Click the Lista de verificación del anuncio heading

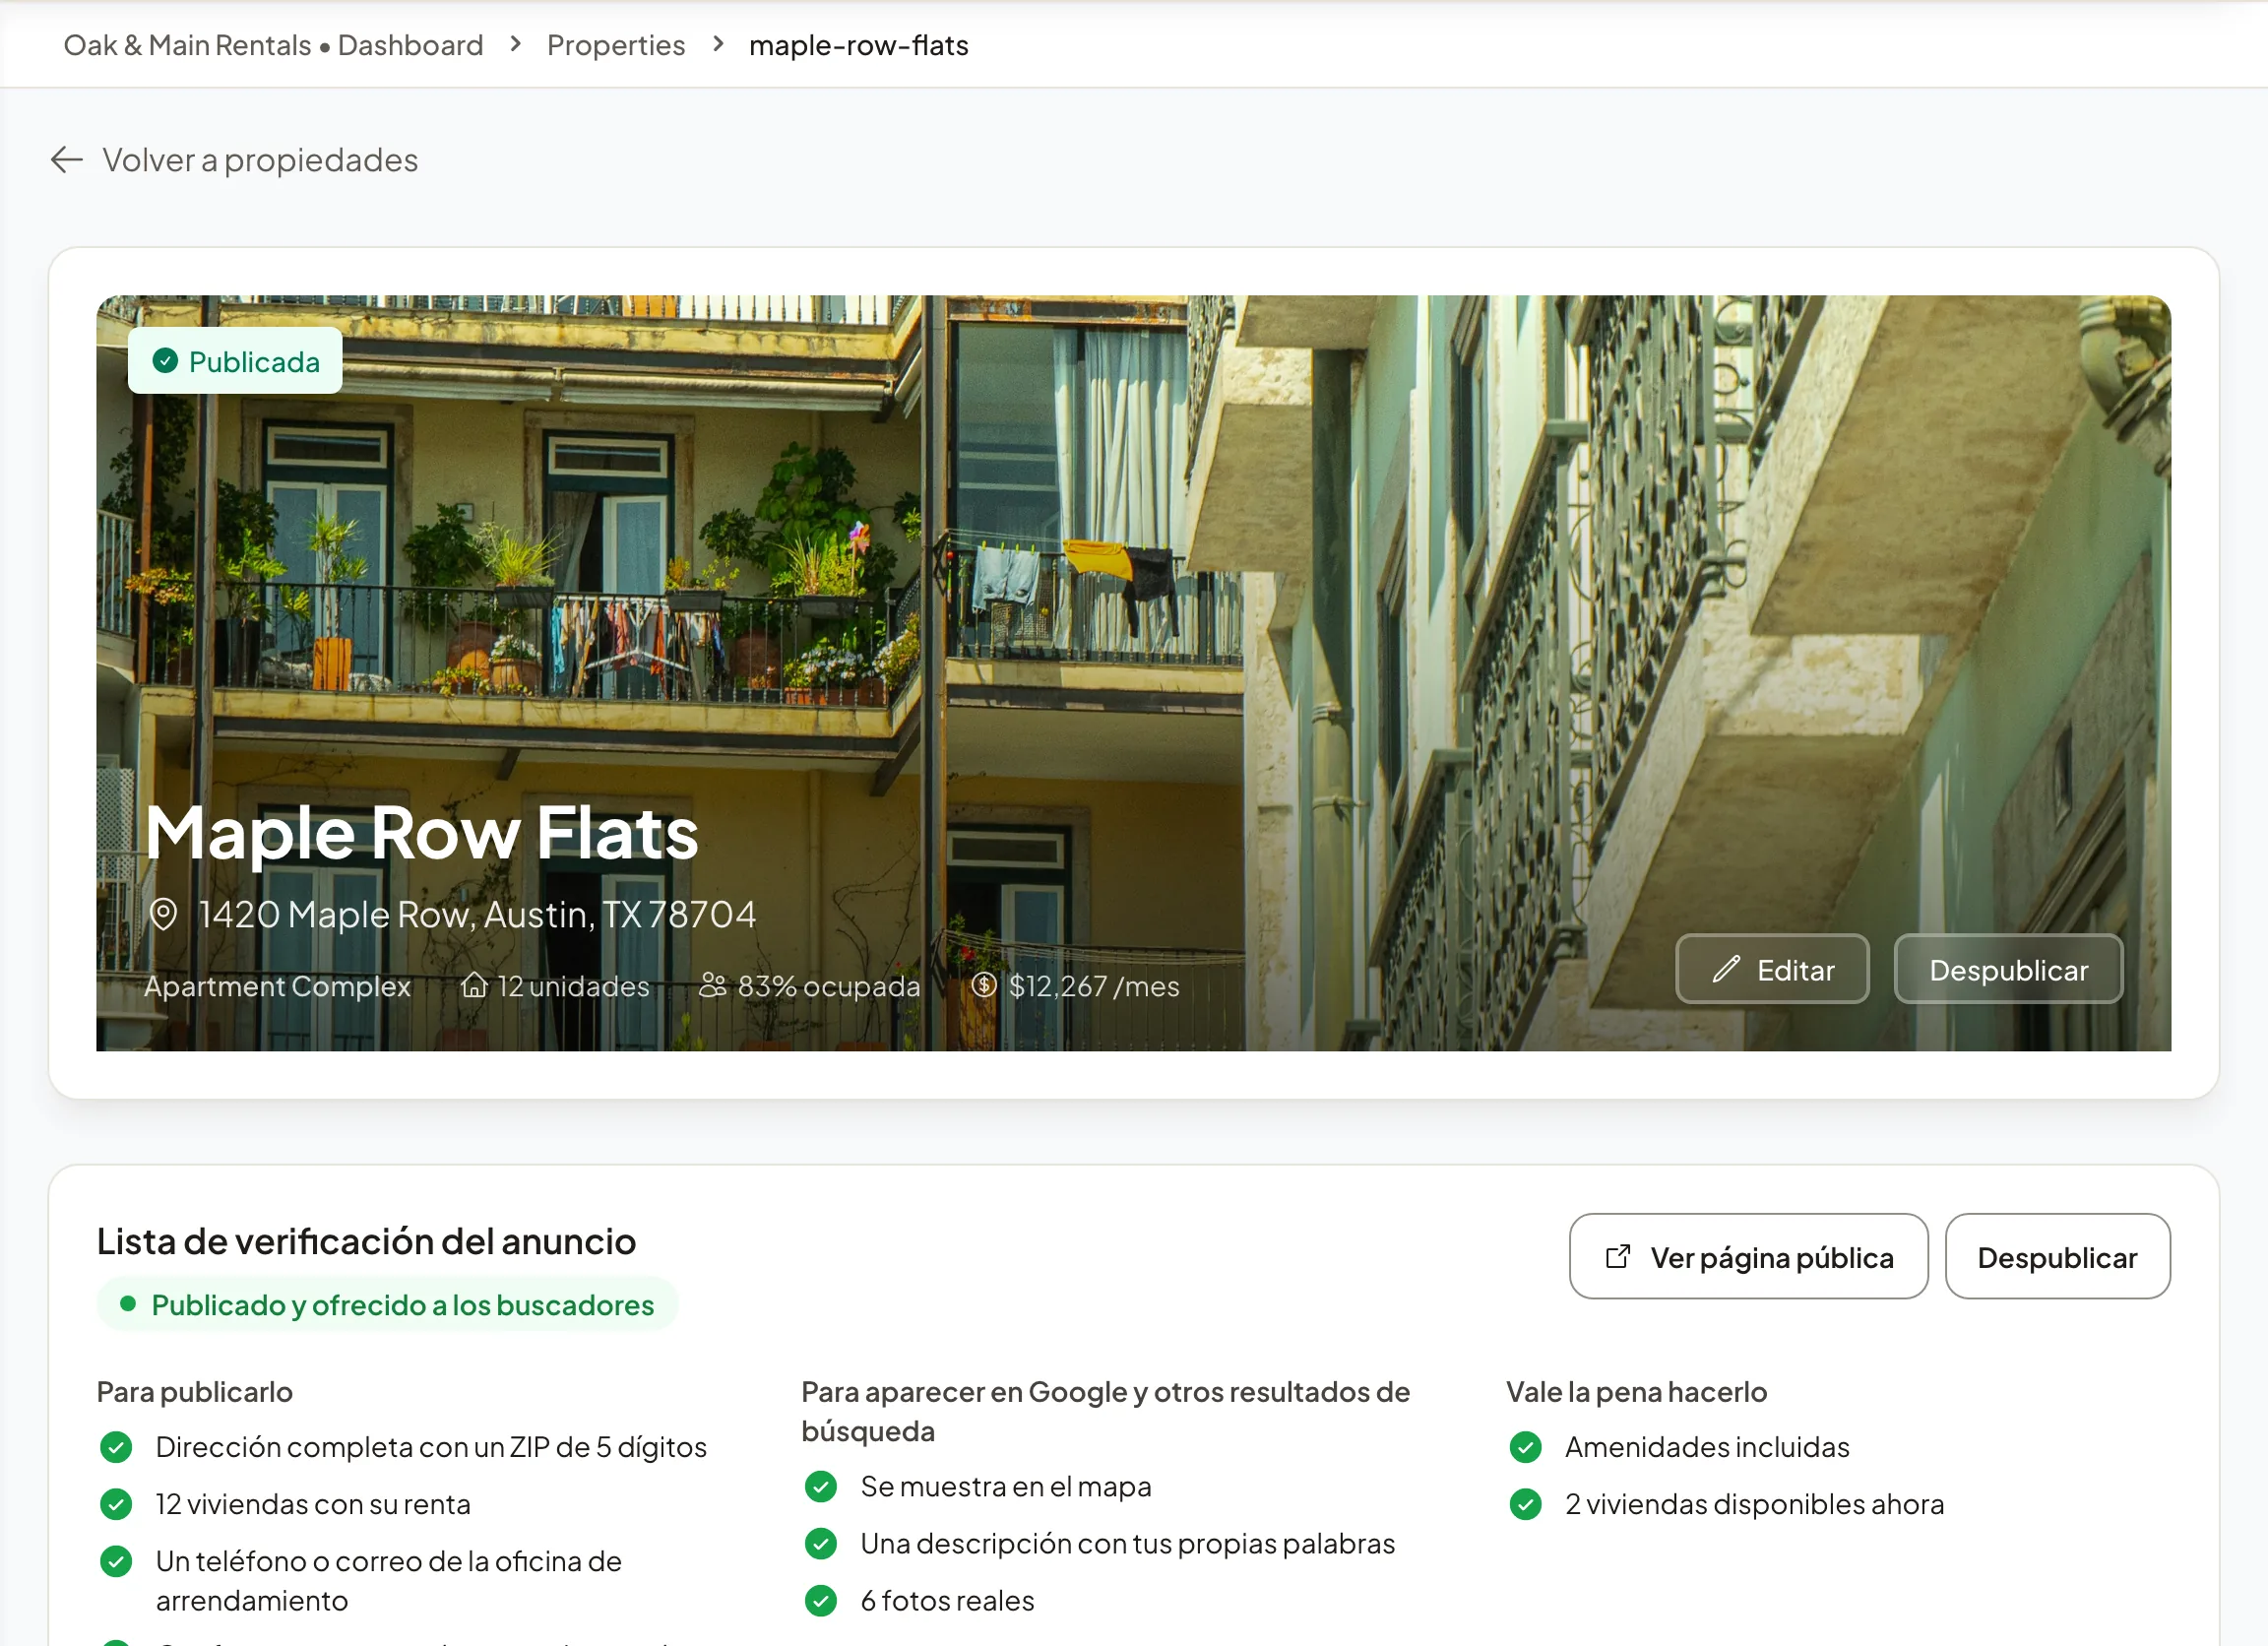point(366,1241)
